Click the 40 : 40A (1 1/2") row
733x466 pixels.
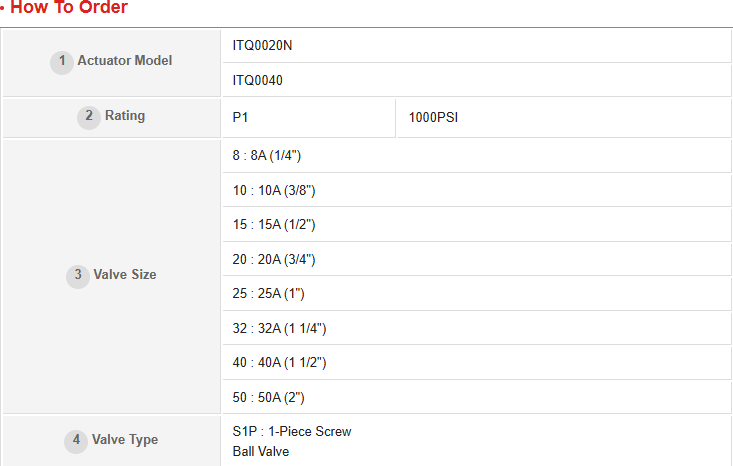(280, 362)
